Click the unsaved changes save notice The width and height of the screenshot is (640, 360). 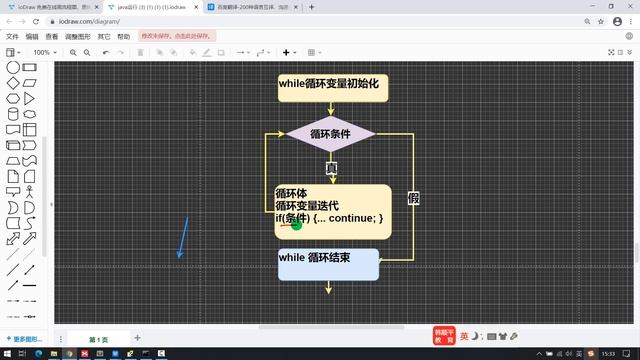(177, 36)
